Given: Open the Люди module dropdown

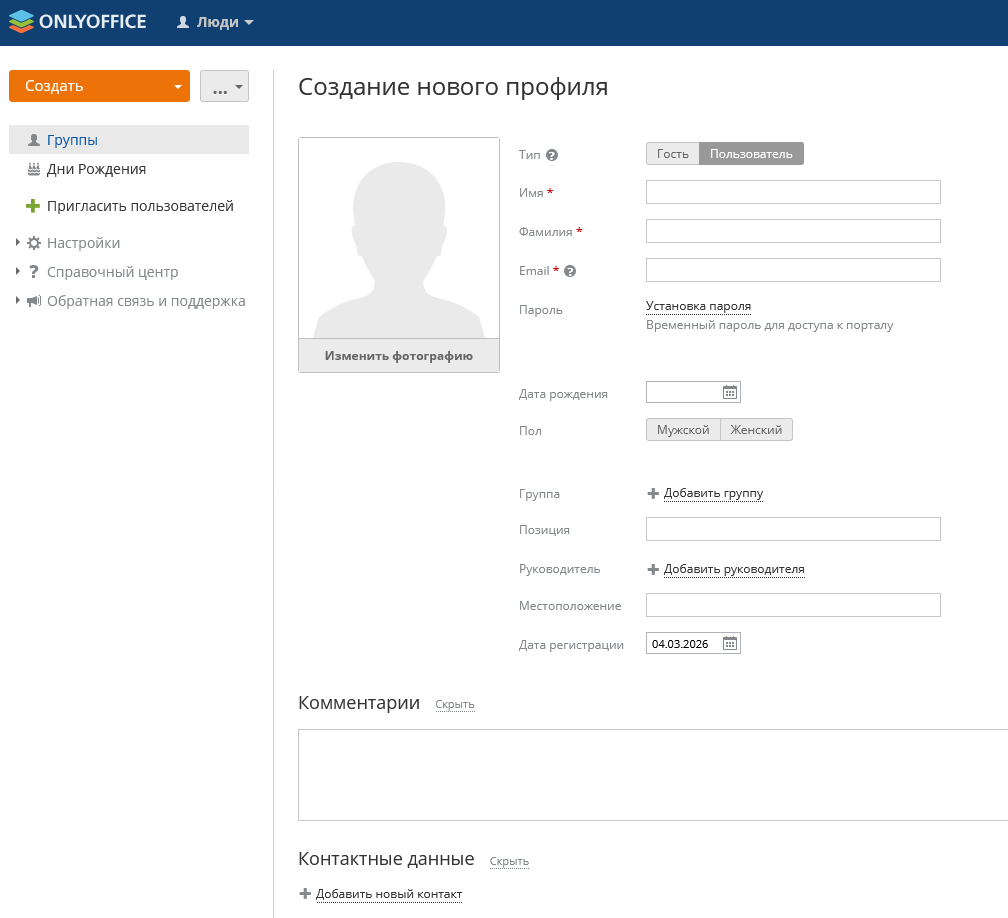Looking at the screenshot, I should coord(215,22).
